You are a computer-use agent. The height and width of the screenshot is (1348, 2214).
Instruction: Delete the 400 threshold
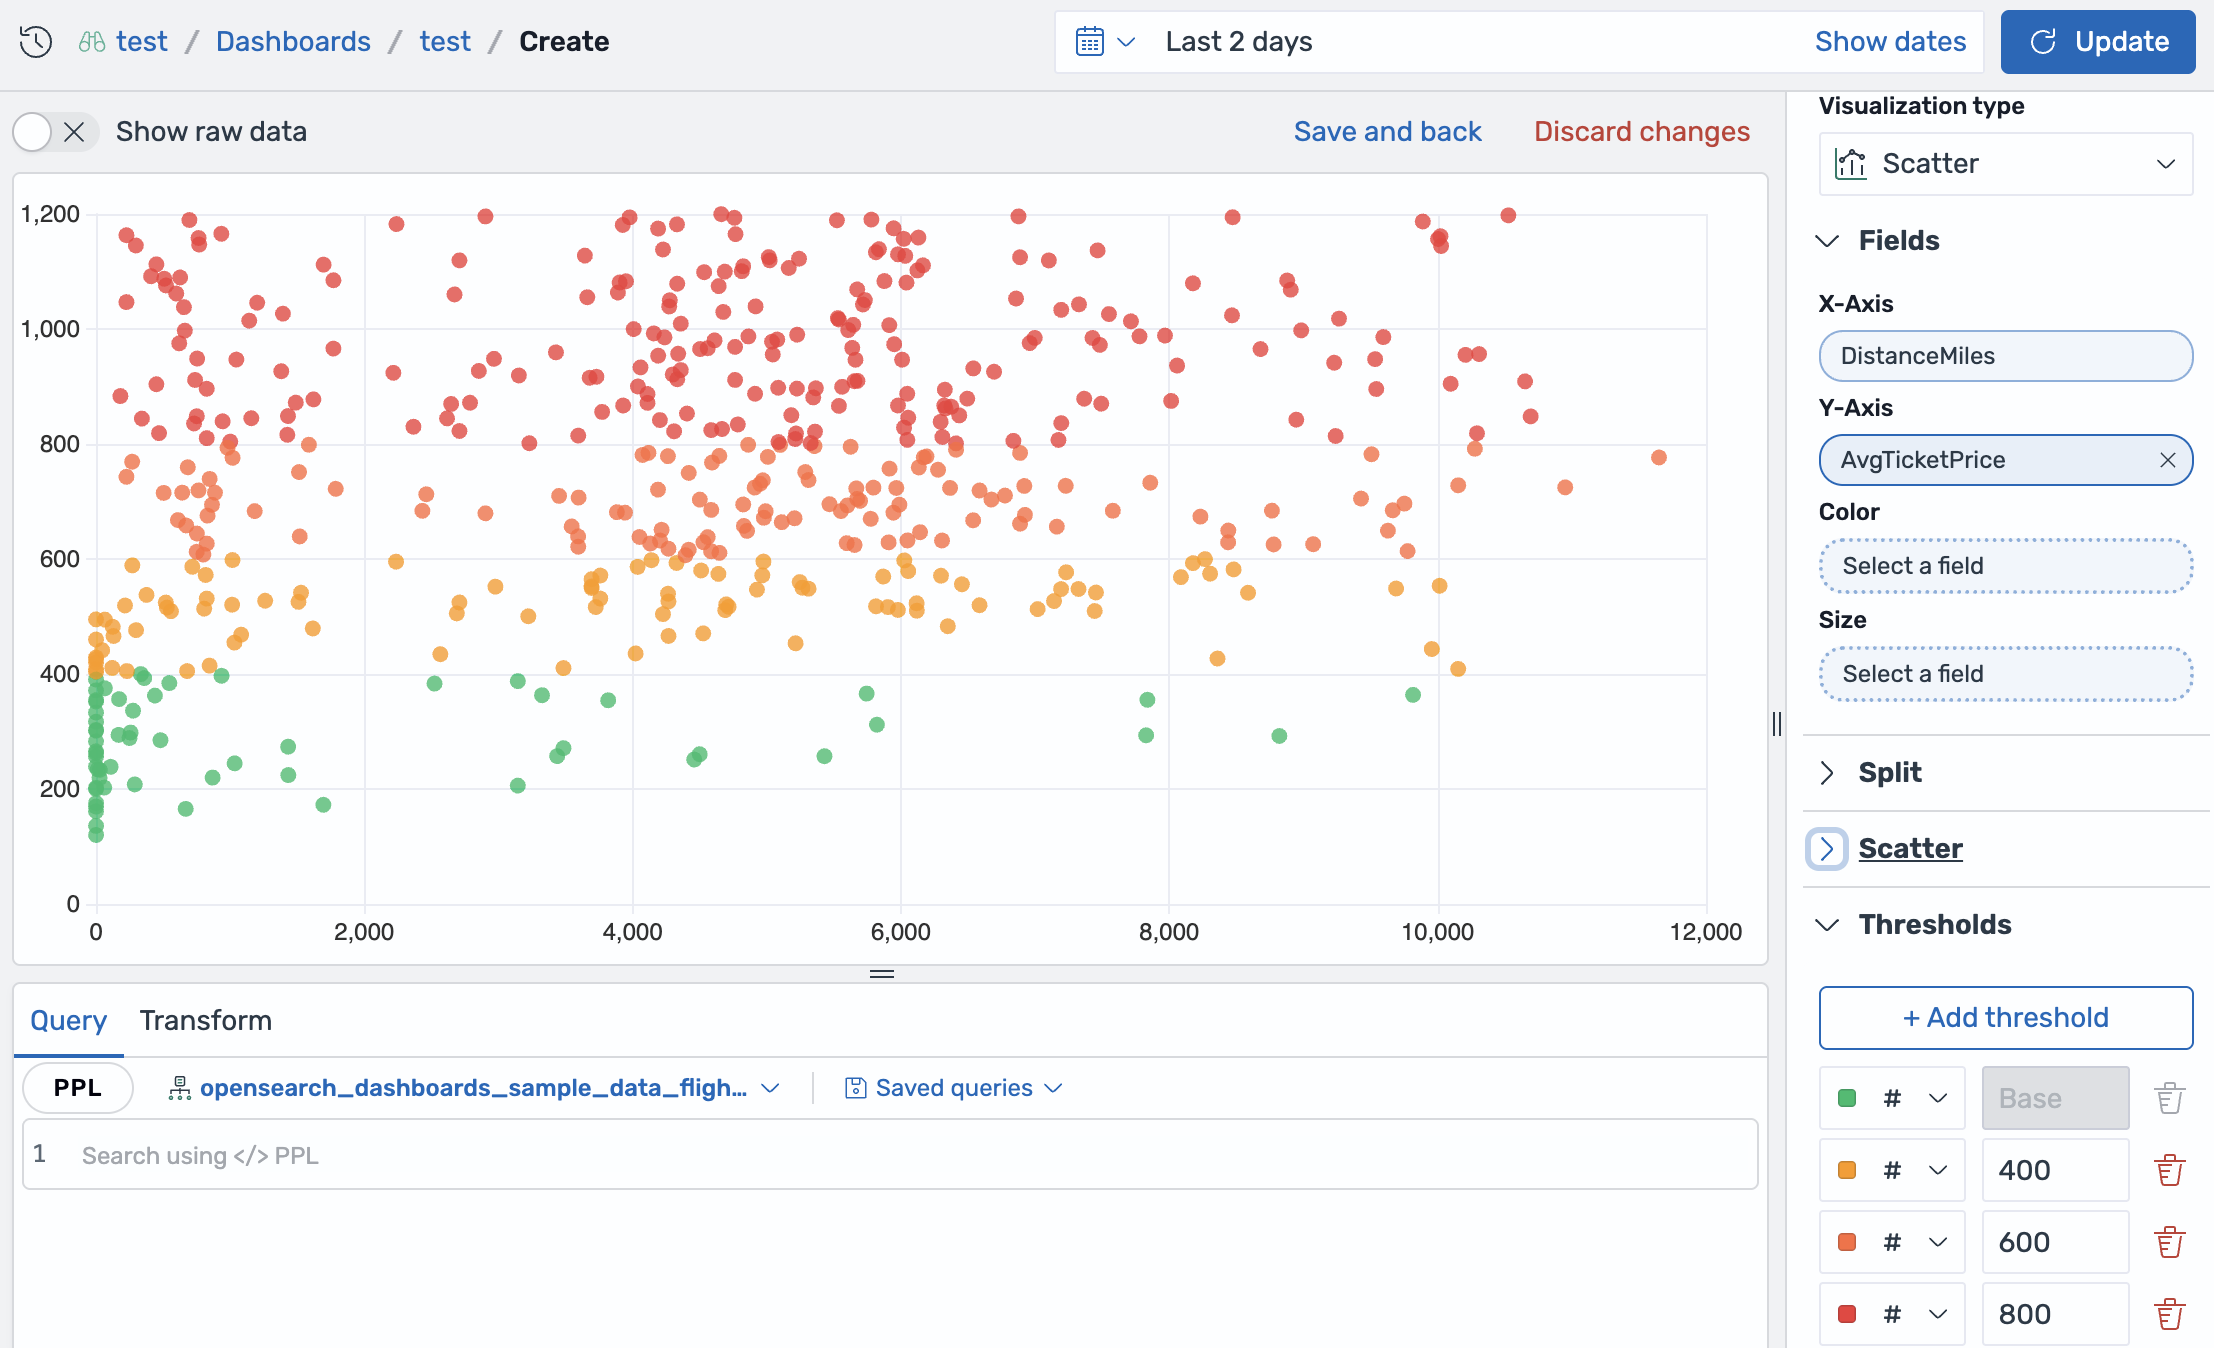coord(2169,1170)
